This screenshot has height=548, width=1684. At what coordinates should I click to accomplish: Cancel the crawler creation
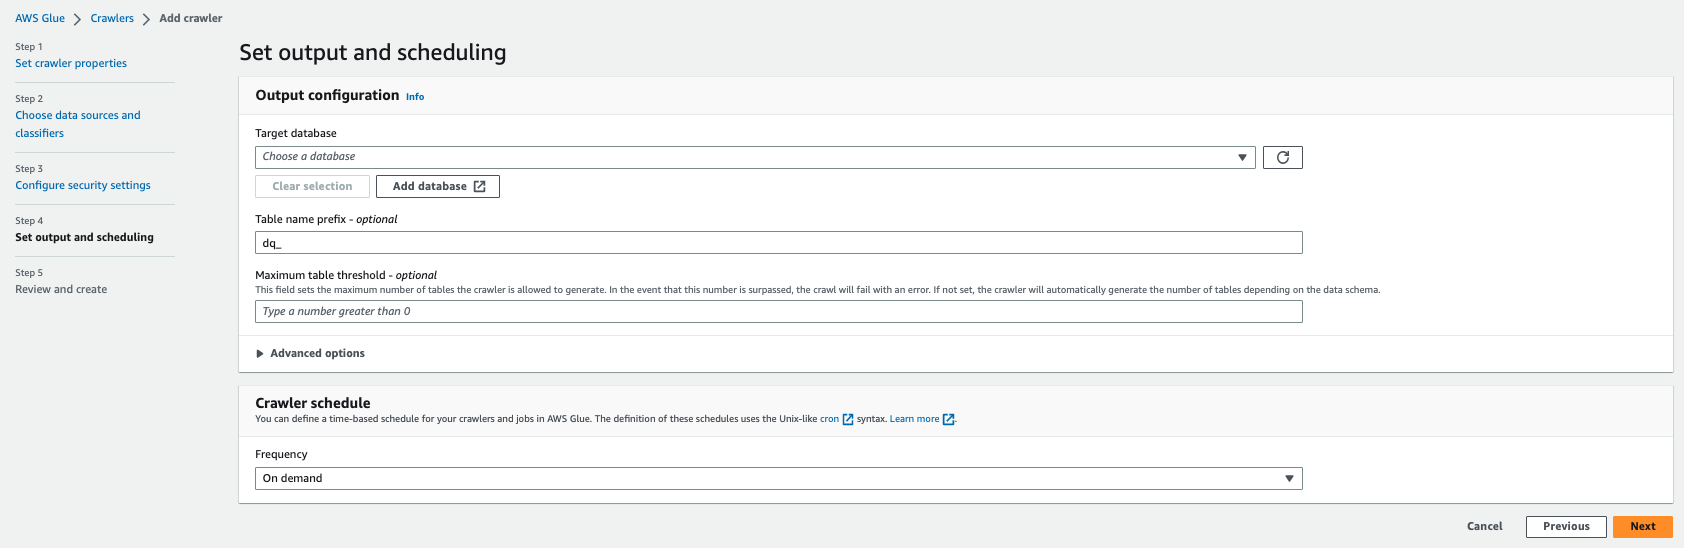1484,527
